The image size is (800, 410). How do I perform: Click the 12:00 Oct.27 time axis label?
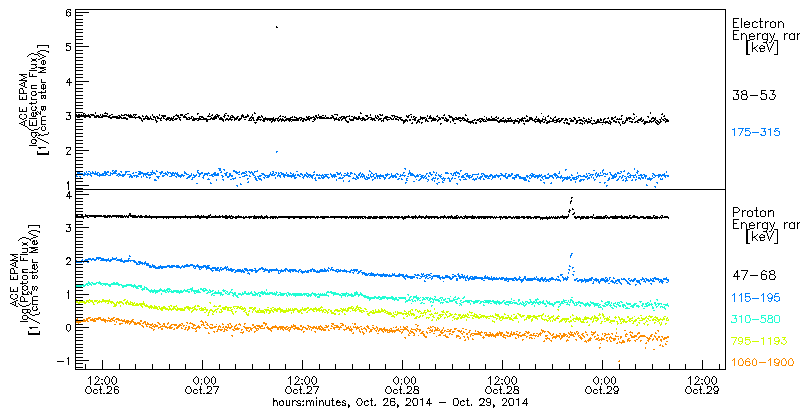click(x=304, y=385)
